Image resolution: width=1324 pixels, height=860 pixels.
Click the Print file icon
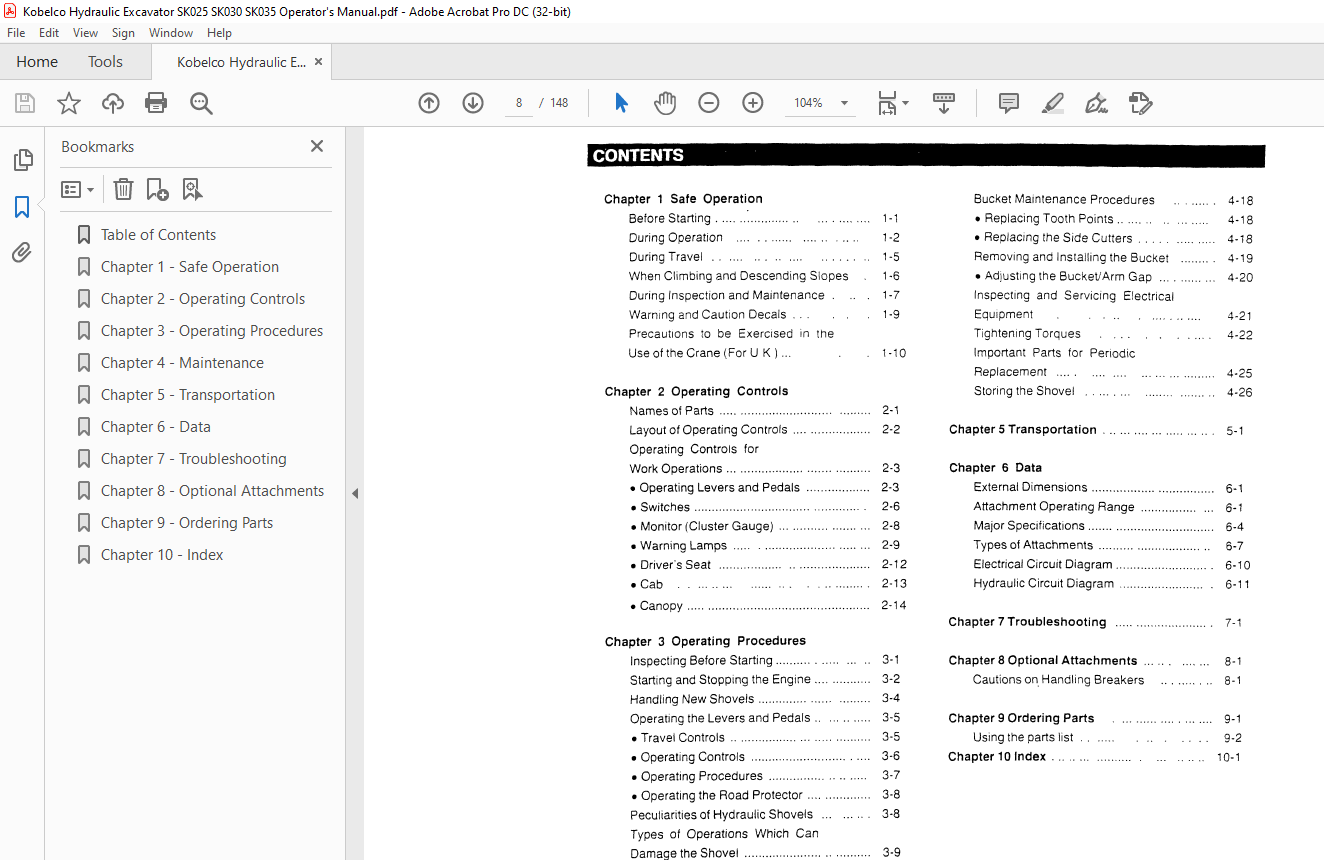click(156, 103)
